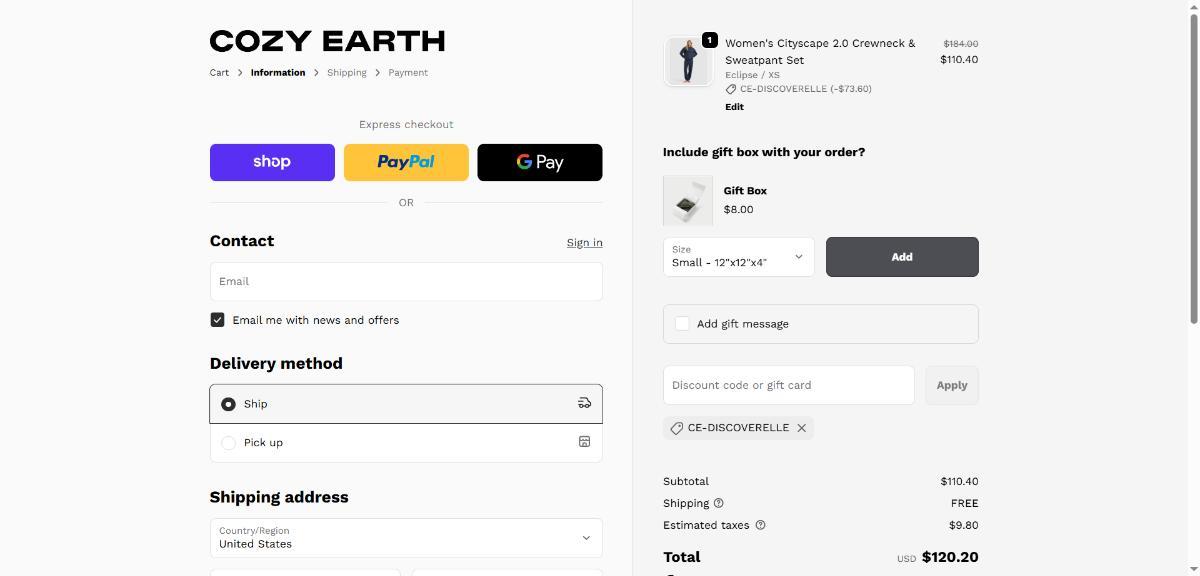Click the Cozy Earth logo
The width and height of the screenshot is (1200, 576).
pyautogui.click(x=327, y=41)
